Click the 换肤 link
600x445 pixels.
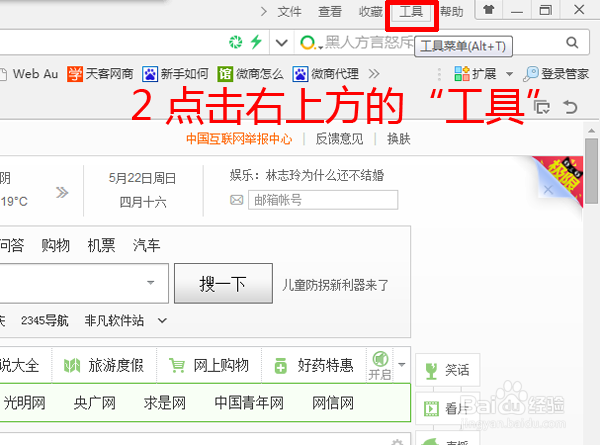tap(399, 139)
